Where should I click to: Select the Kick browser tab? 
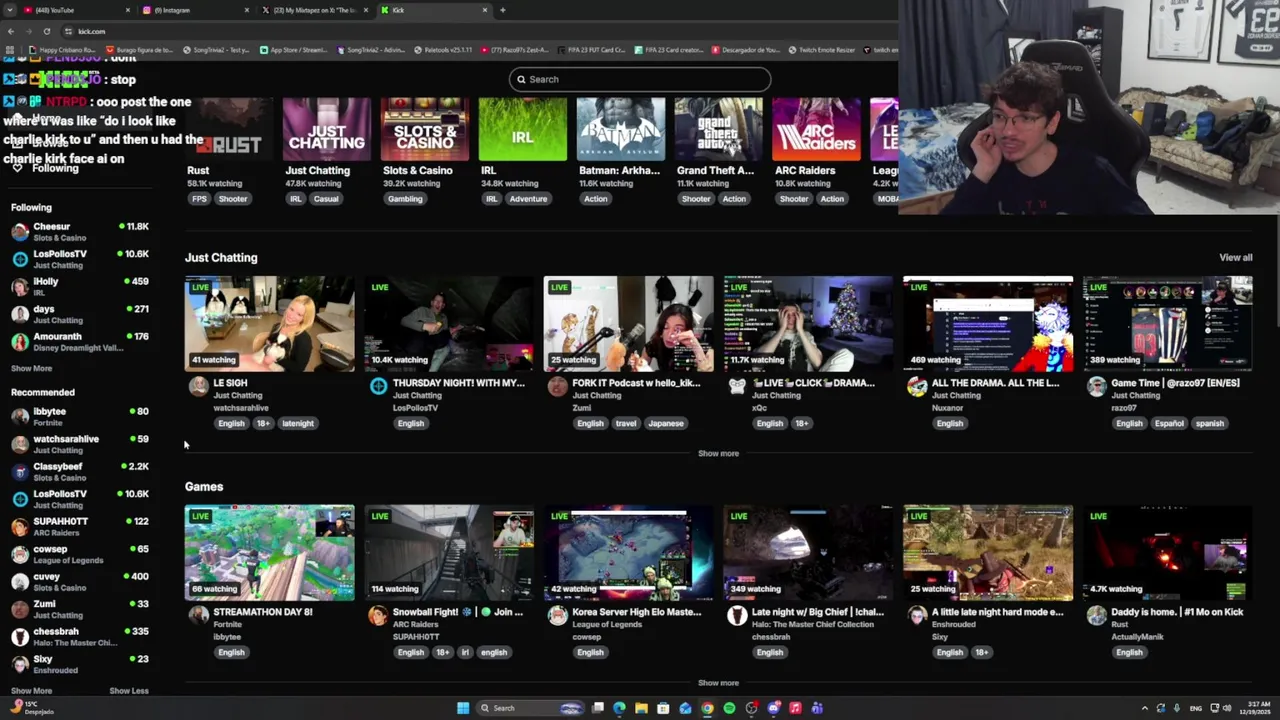pyautogui.click(x=434, y=10)
